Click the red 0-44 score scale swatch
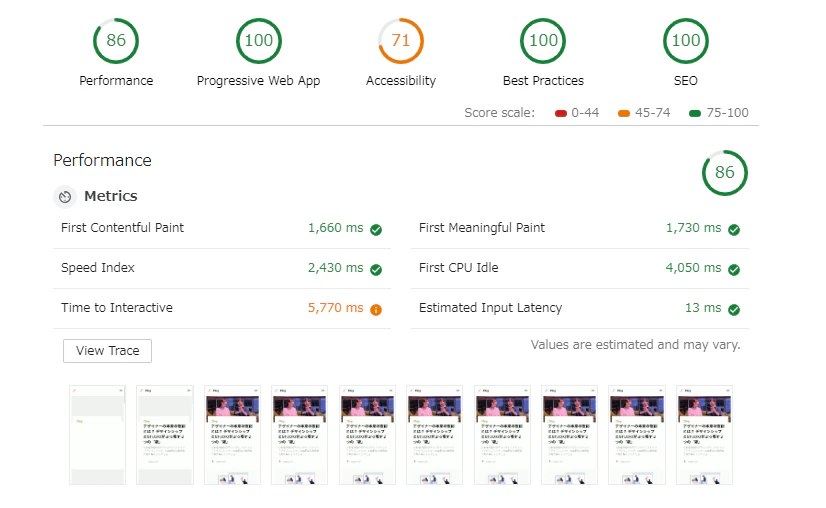 point(560,113)
